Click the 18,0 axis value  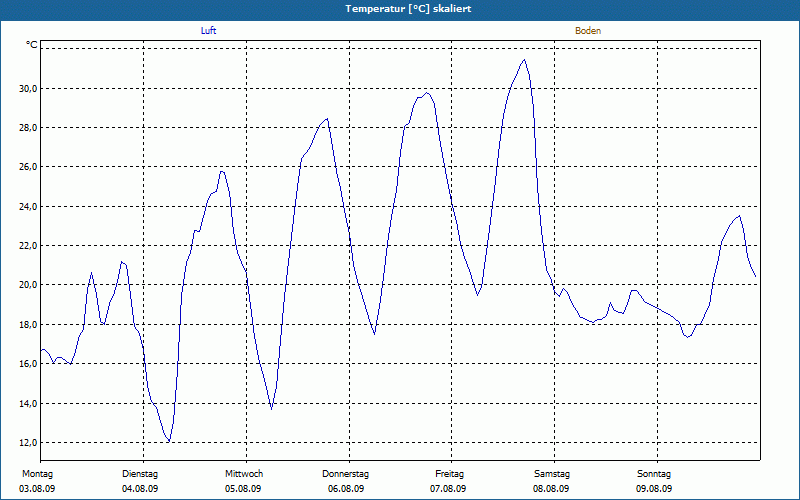[29, 324]
